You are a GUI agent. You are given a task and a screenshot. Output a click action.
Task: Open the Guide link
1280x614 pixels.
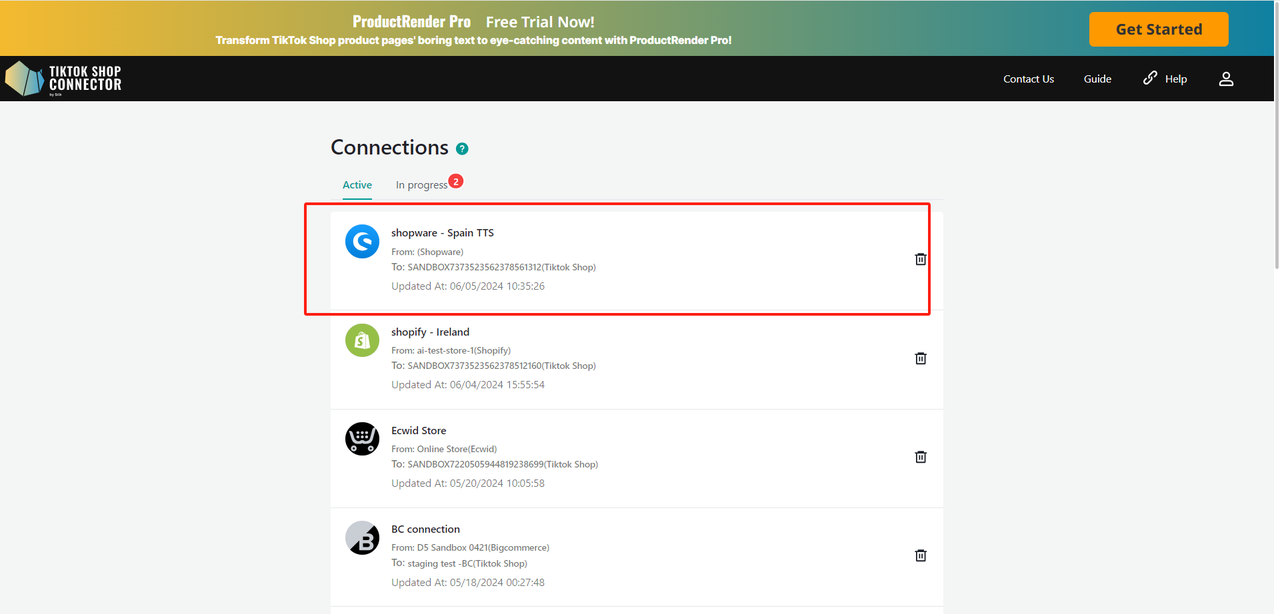[x=1097, y=79]
